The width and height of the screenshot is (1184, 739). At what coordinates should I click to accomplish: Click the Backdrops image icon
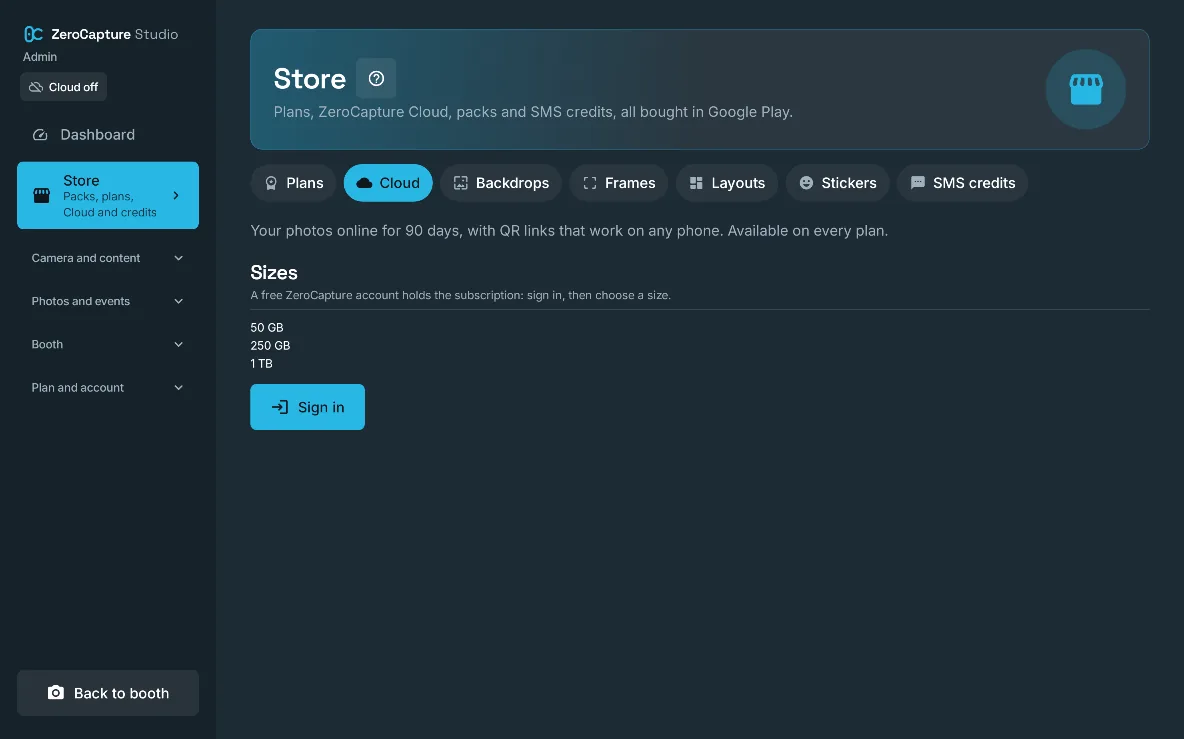click(x=461, y=183)
